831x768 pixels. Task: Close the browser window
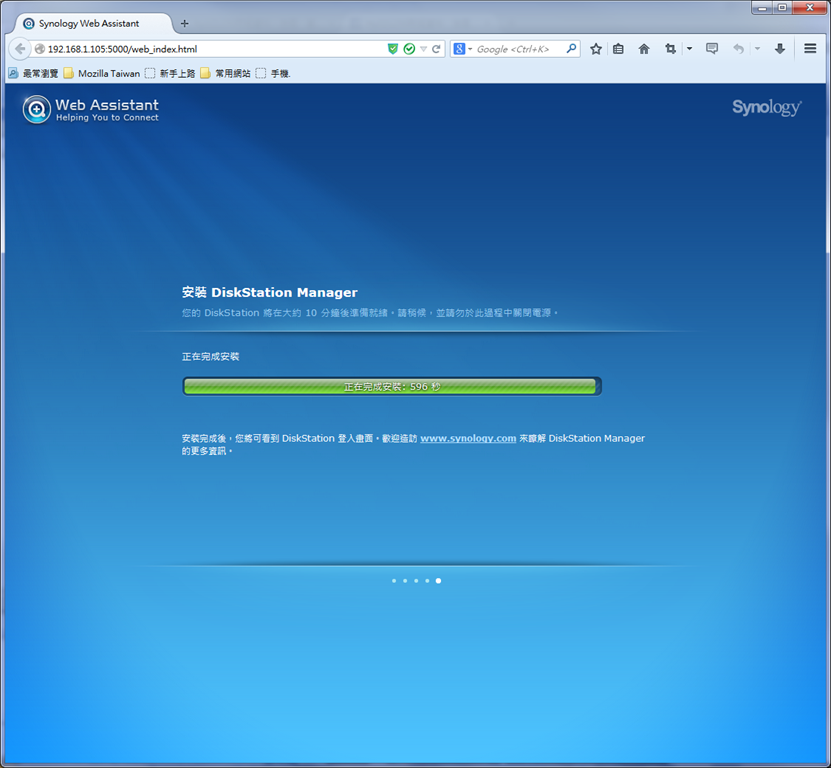point(809,7)
